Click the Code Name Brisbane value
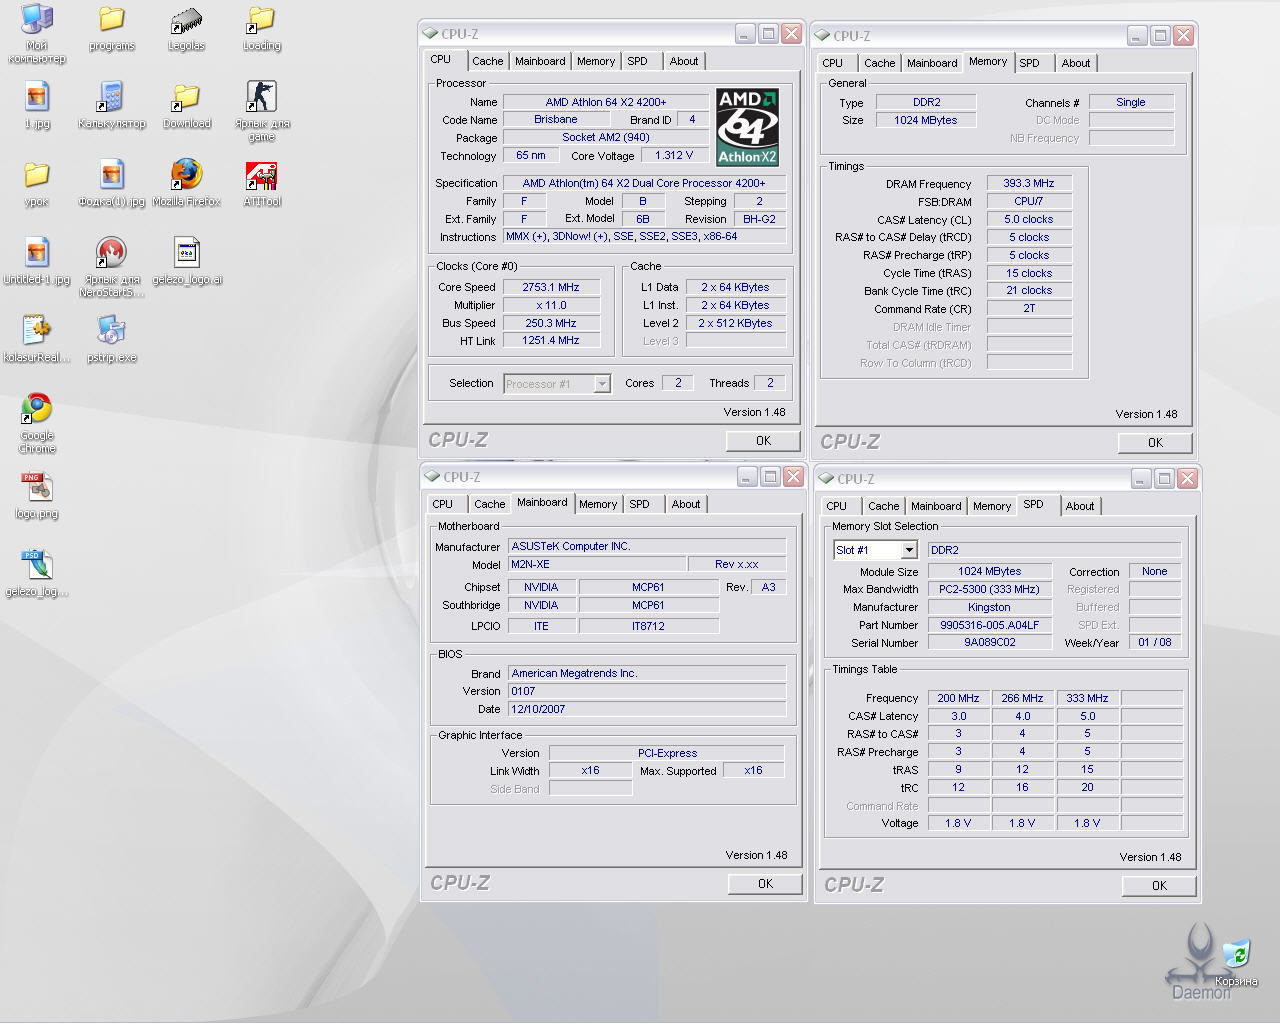The width and height of the screenshot is (1280, 1024). [x=555, y=119]
